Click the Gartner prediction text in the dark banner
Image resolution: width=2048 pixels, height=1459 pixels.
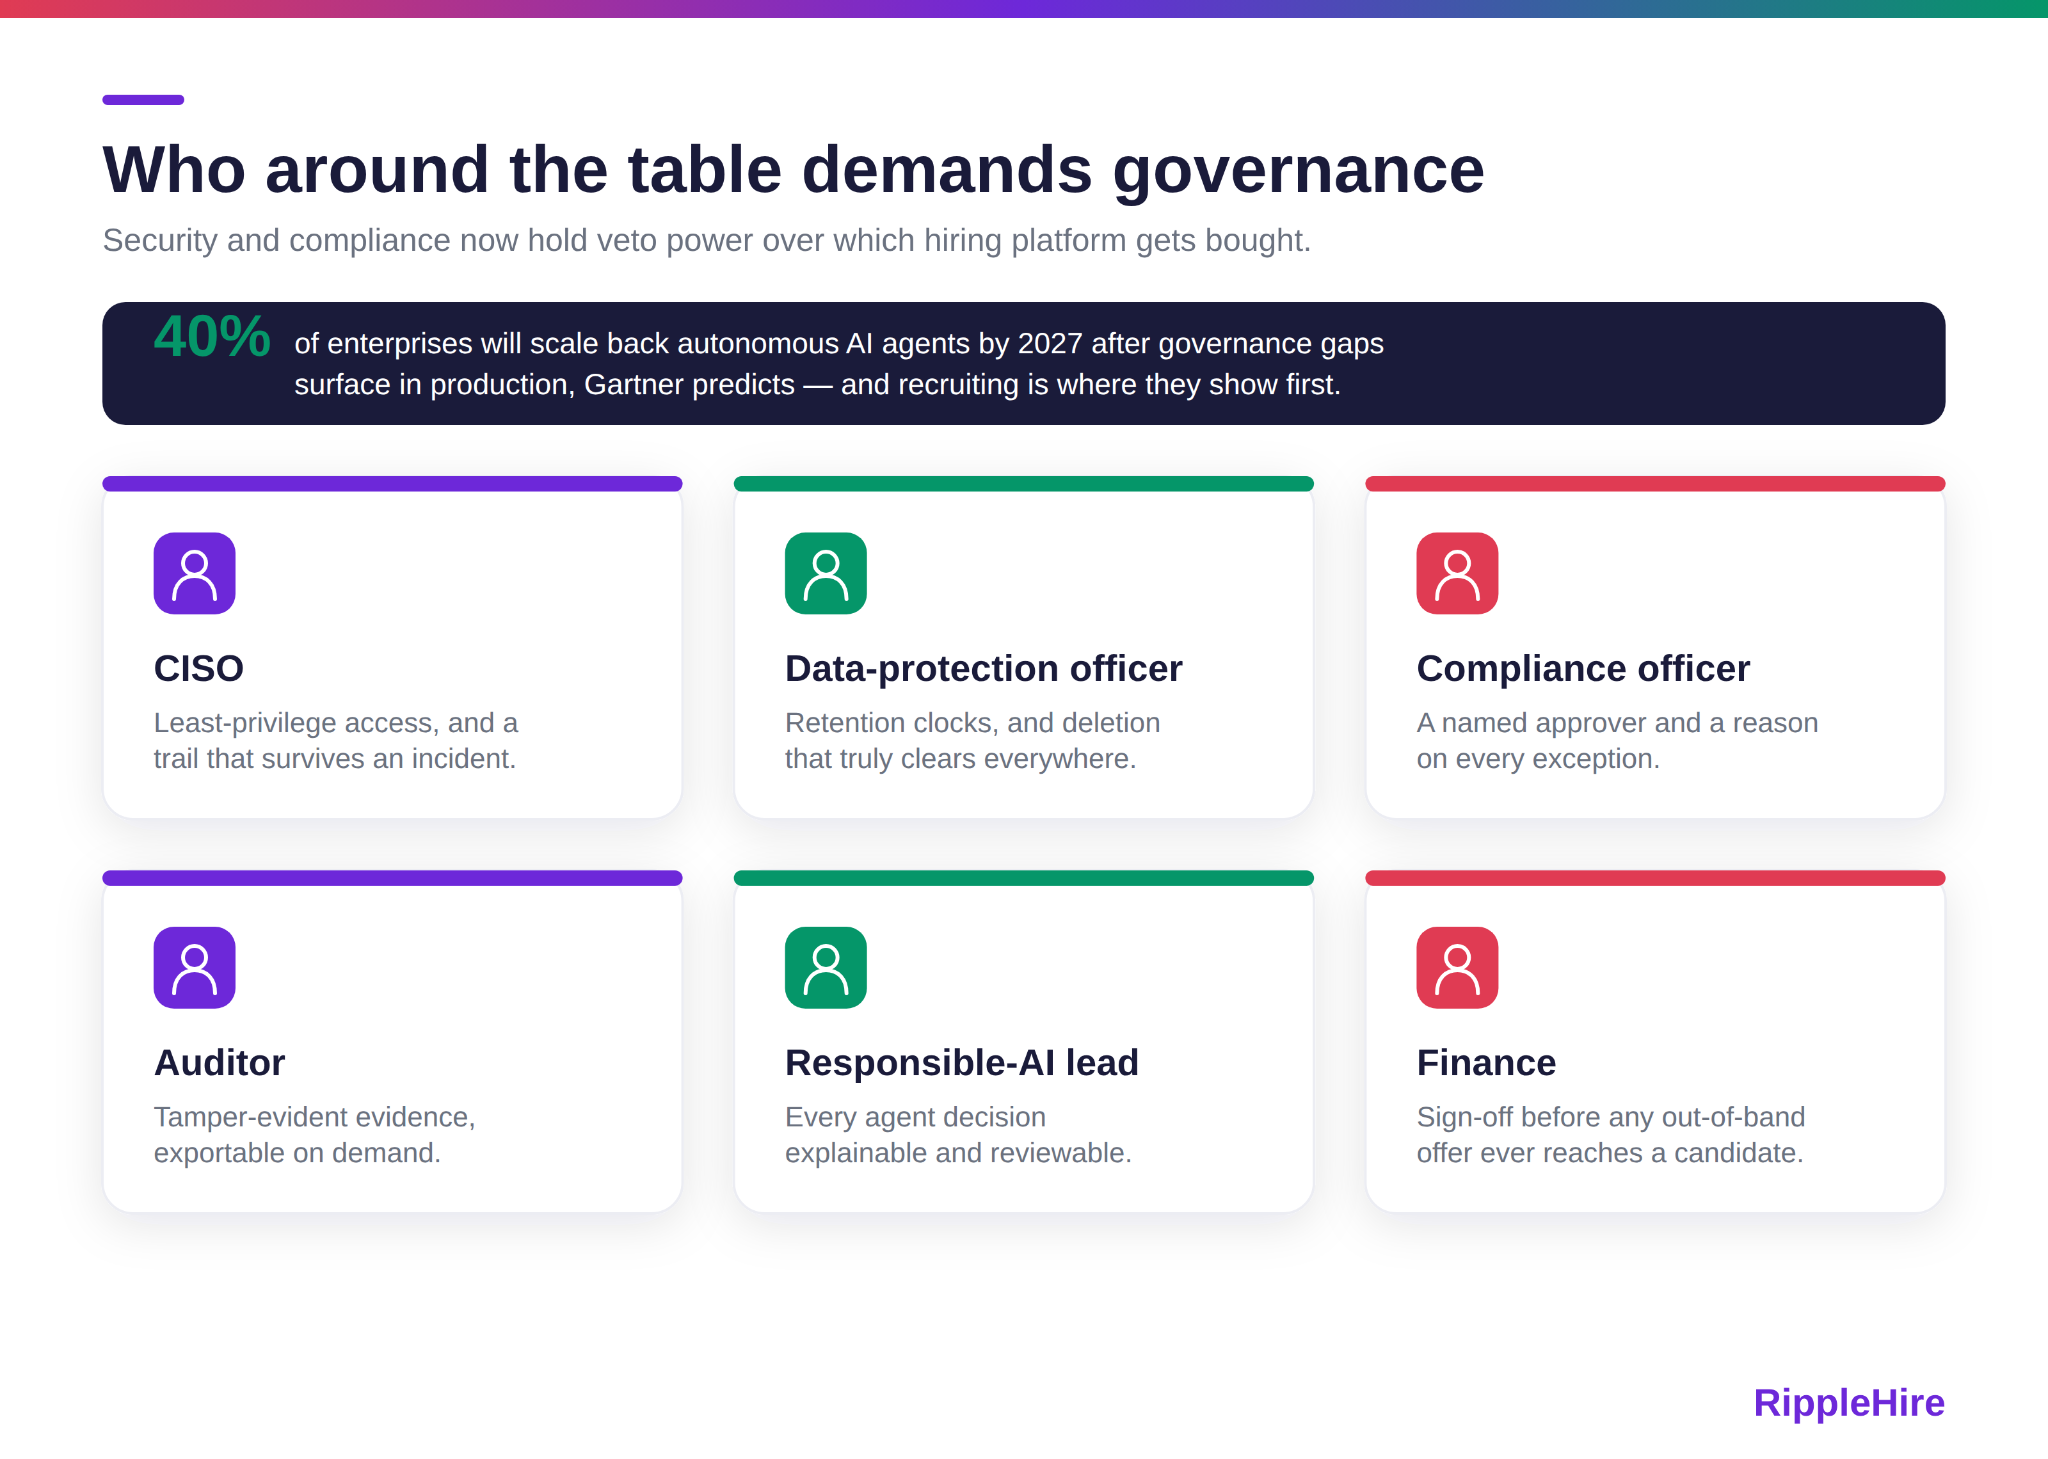pyautogui.click(x=839, y=364)
